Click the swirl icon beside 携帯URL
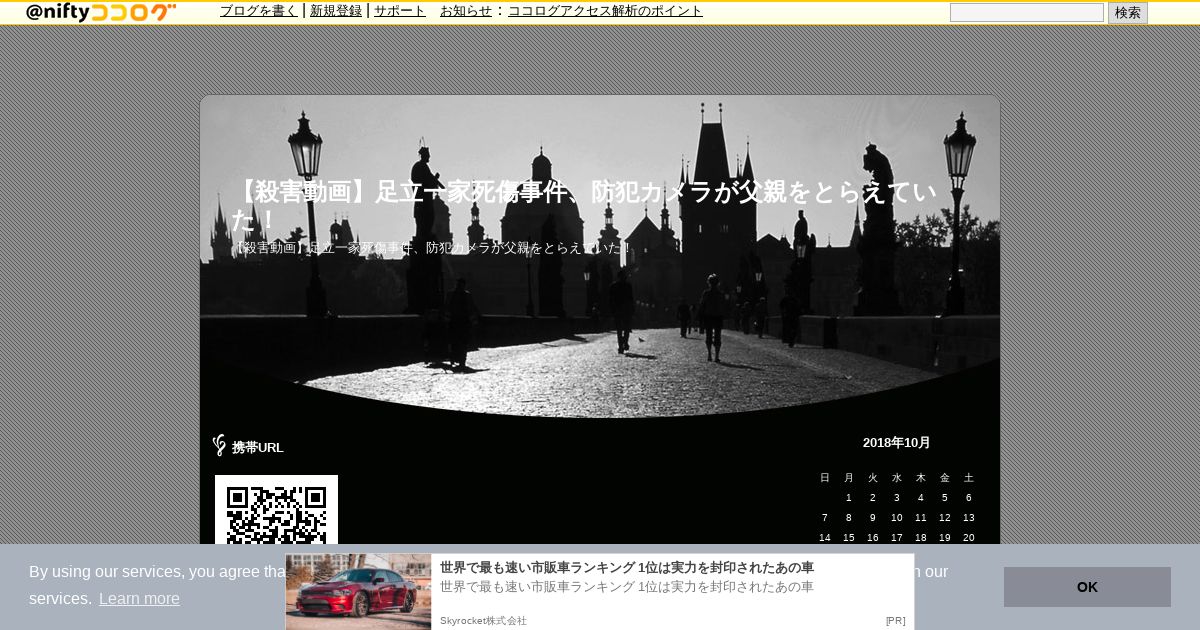Viewport: 1200px width, 630px height. point(219,446)
